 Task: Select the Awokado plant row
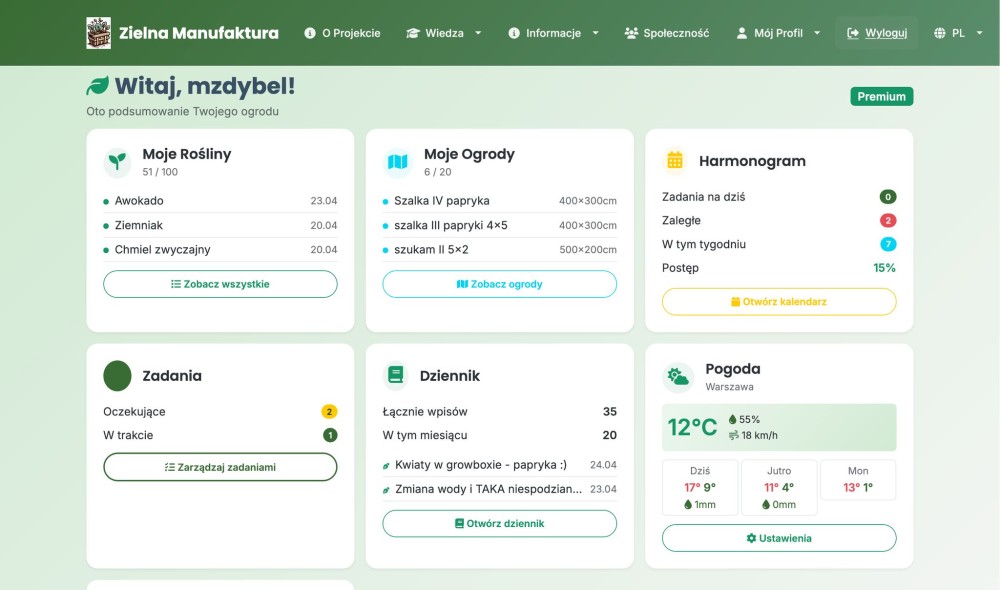[220, 200]
